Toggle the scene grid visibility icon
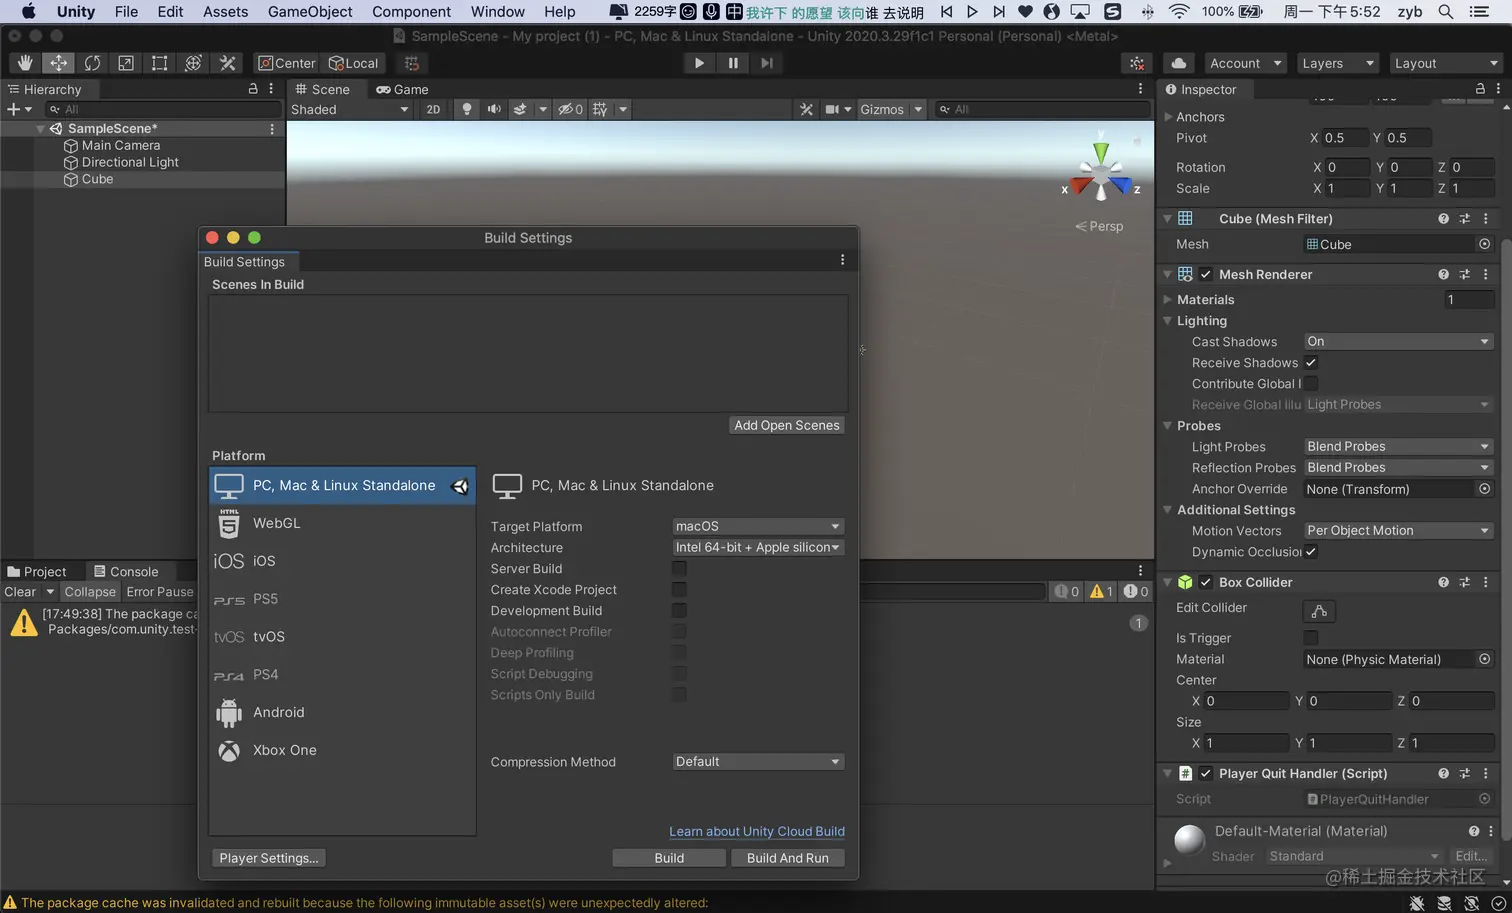This screenshot has width=1512, height=913. click(600, 109)
